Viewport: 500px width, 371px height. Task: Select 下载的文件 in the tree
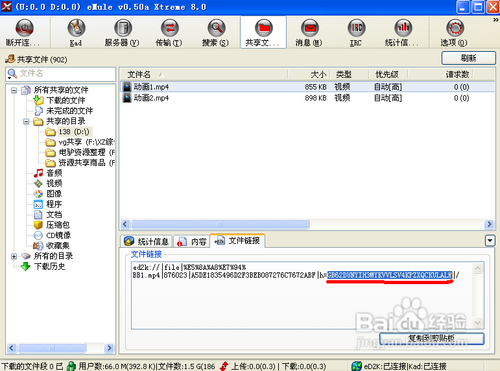pyautogui.click(x=66, y=100)
